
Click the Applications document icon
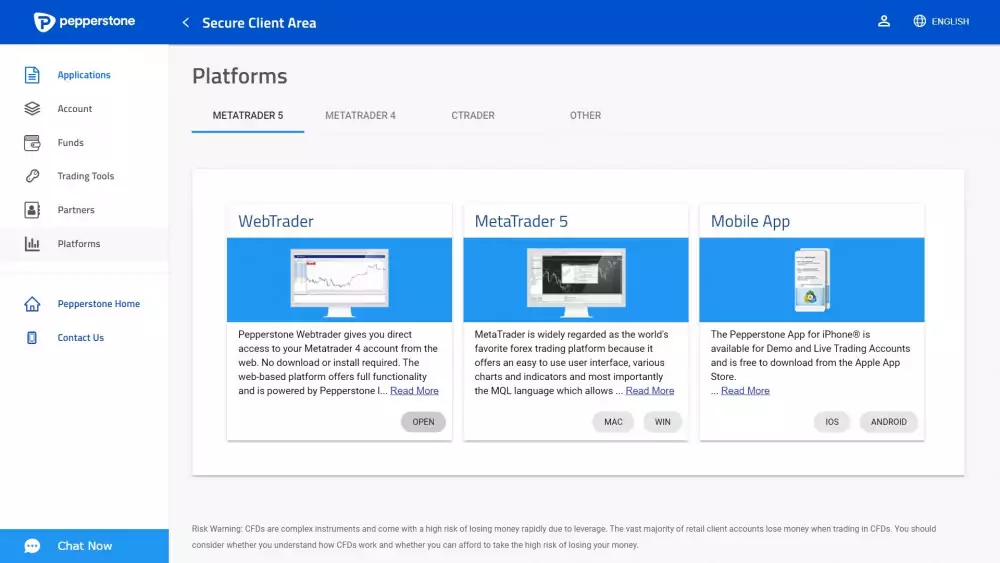(x=32, y=75)
